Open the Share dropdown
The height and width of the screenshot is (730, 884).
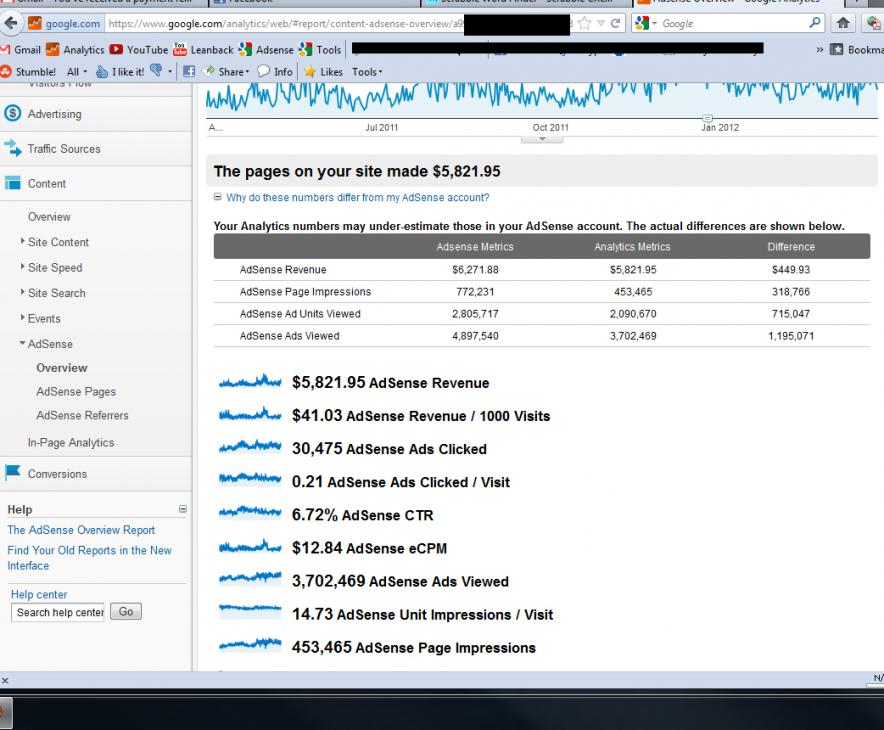(x=226, y=72)
